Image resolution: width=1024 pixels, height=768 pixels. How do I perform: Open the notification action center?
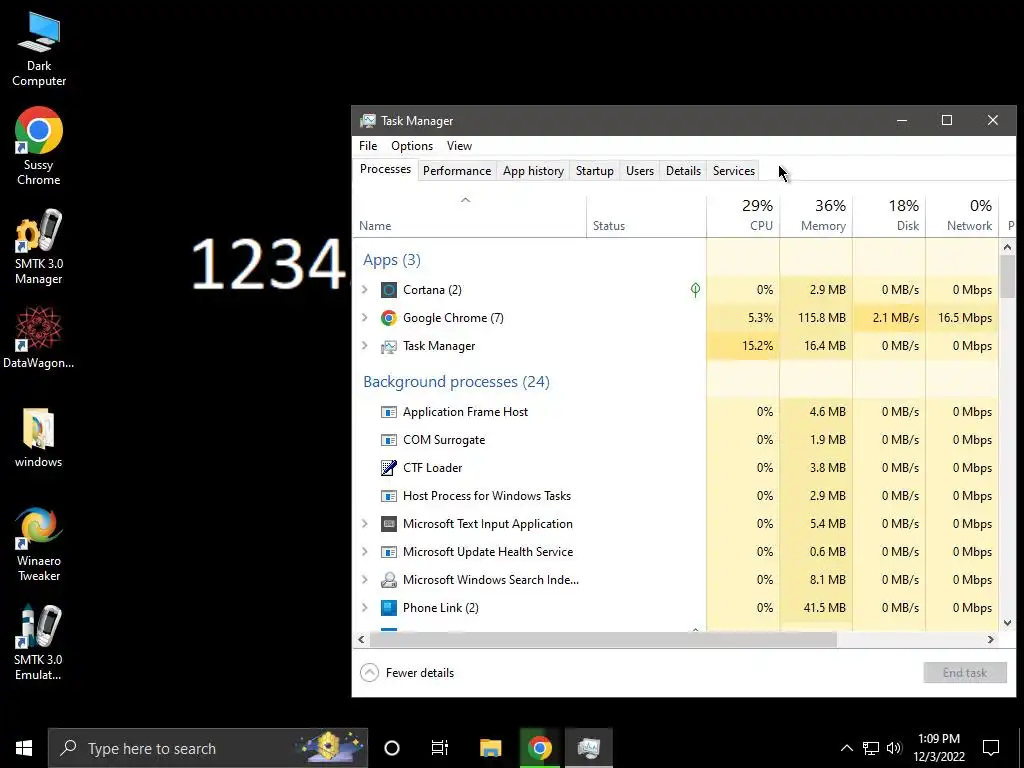[x=991, y=748]
